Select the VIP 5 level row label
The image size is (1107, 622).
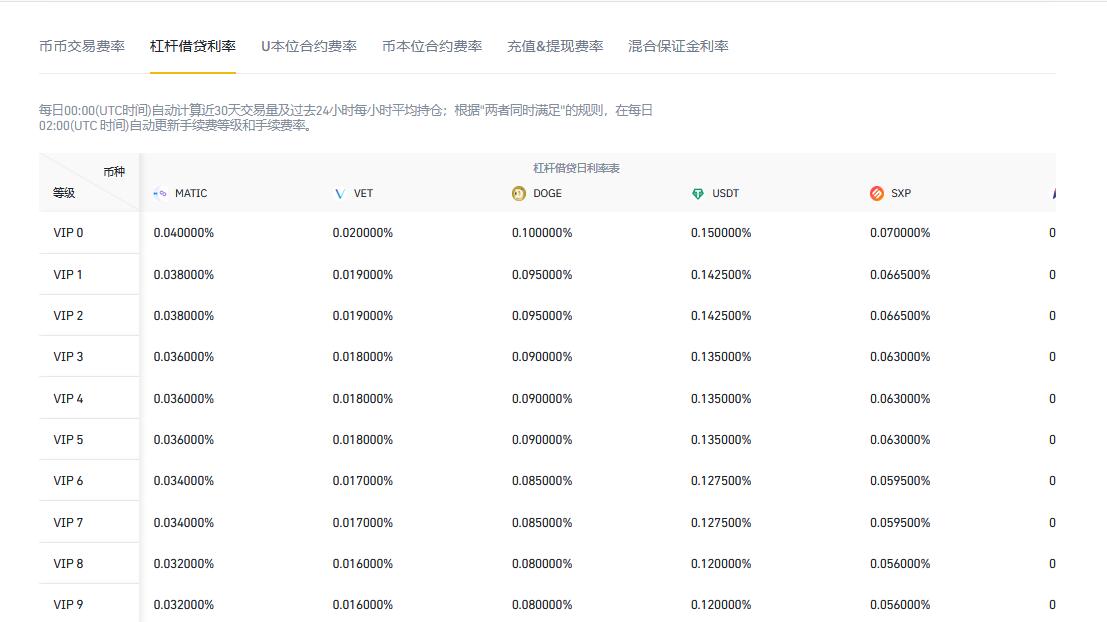(68, 440)
